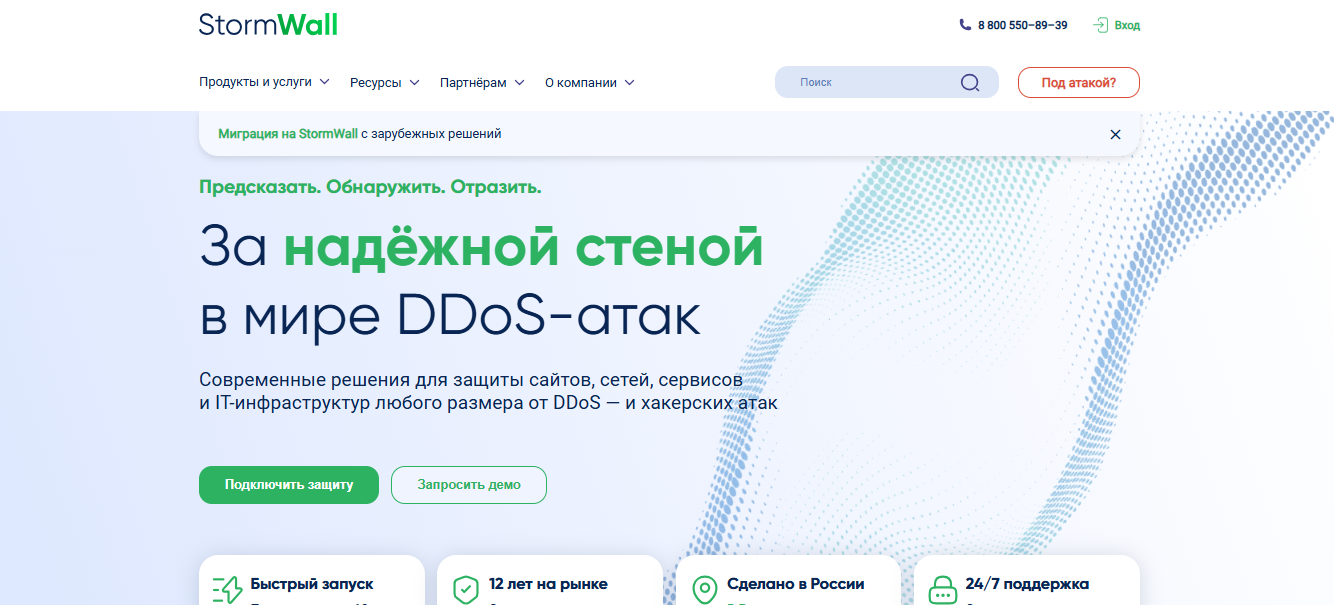The width and height of the screenshot is (1334, 605).
Task: Click the Сделано в России card title
Action: [x=796, y=584]
